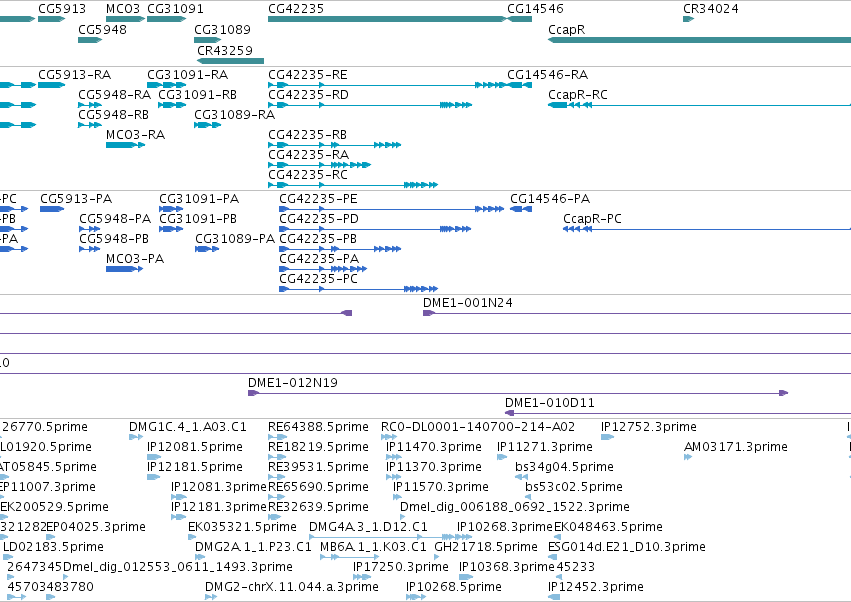
Task: Click EST AM03171.3prime
Action: click(x=688, y=457)
